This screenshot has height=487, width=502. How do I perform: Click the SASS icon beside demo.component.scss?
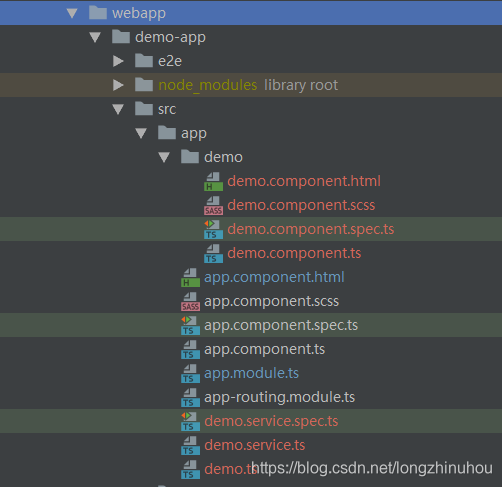click(x=213, y=206)
